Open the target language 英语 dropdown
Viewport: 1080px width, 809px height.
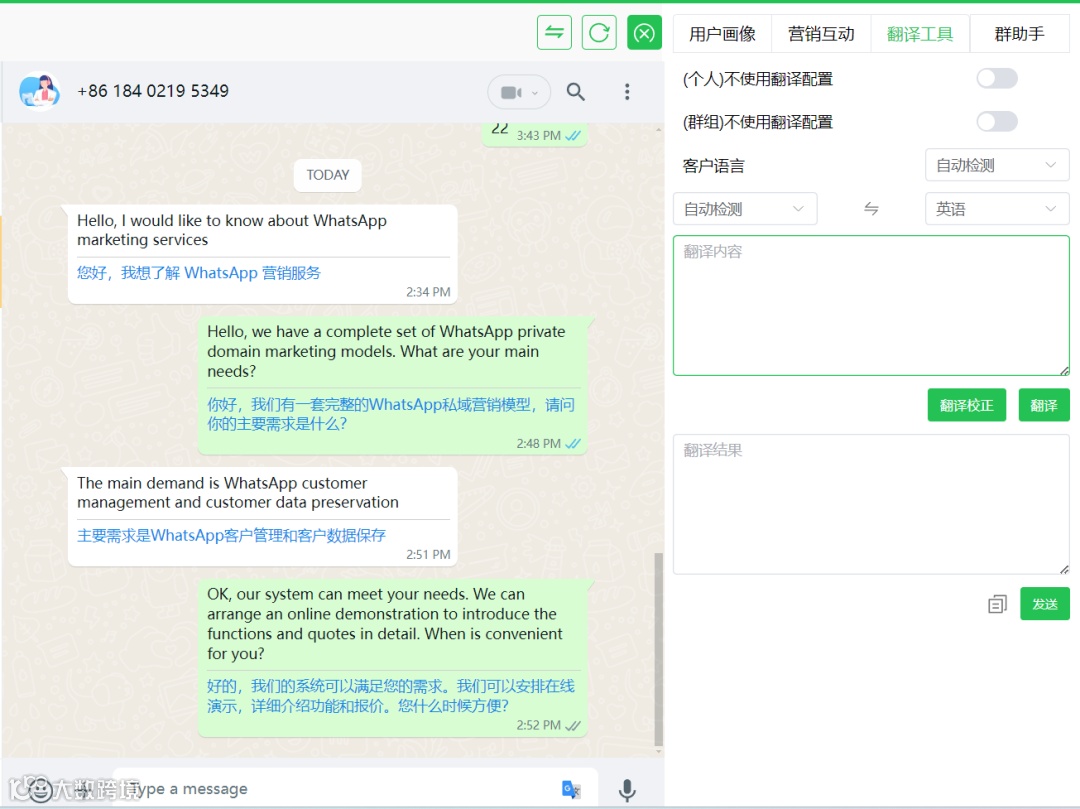pos(997,209)
